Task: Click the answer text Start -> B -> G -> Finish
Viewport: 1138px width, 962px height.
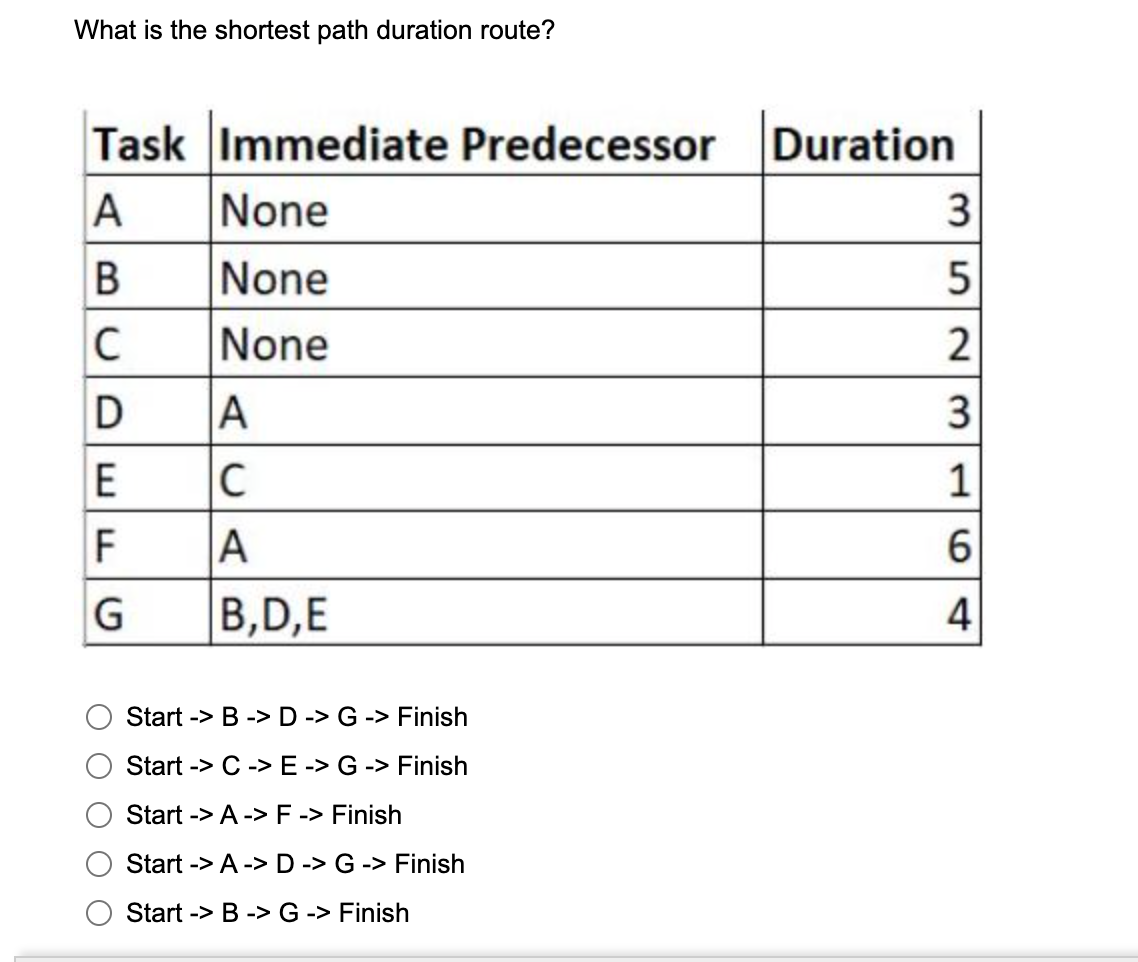Action: pos(267,913)
